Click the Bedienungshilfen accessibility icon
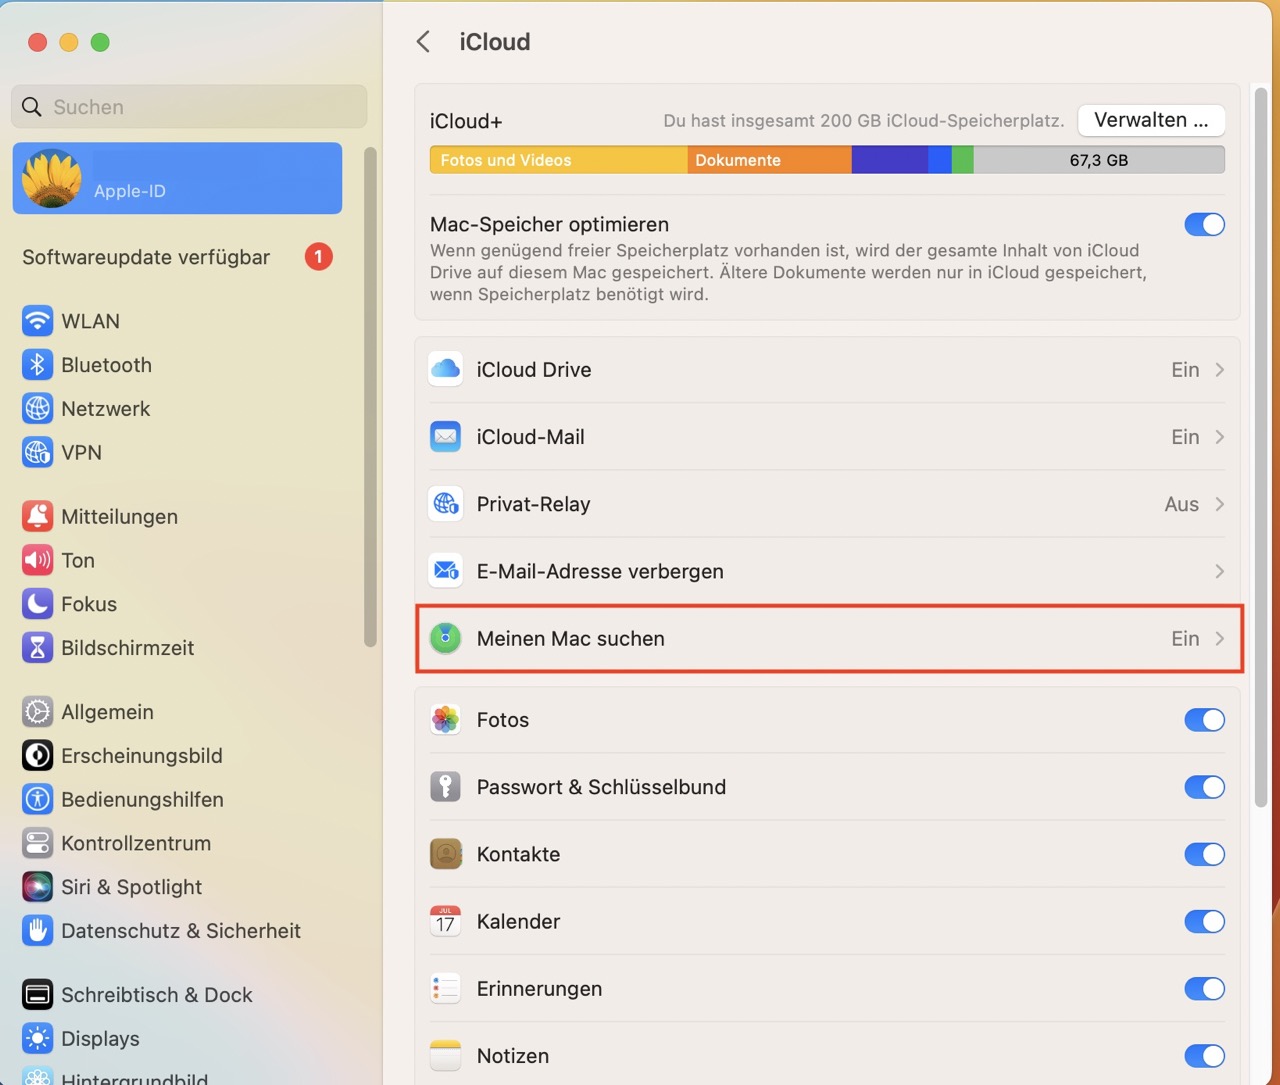 coord(37,800)
